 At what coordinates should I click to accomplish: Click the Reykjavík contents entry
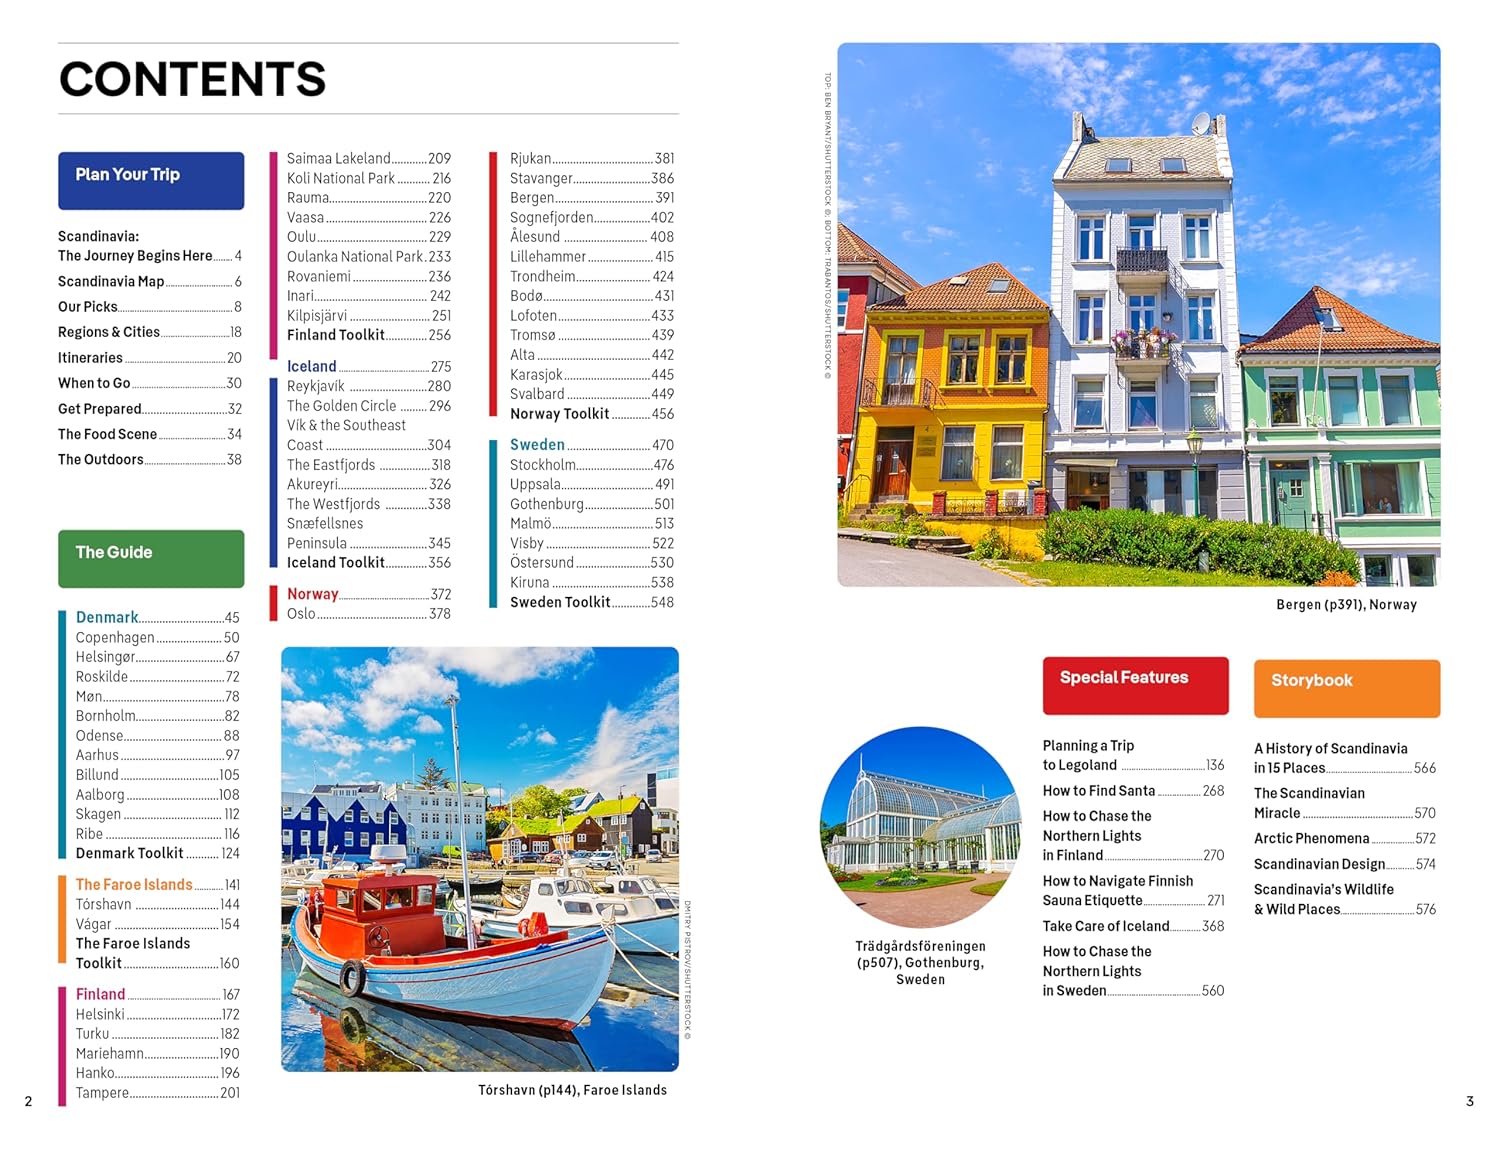(316, 386)
